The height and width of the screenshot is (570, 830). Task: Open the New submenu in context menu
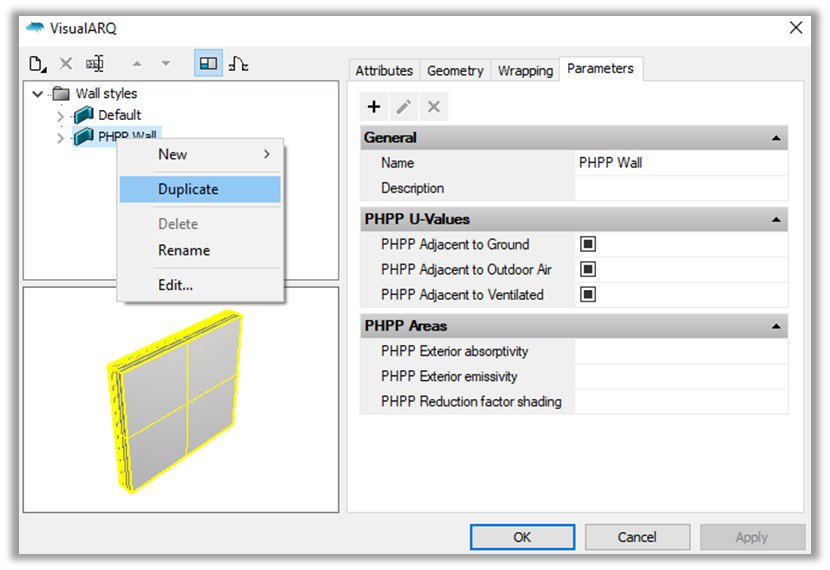[x=200, y=155]
